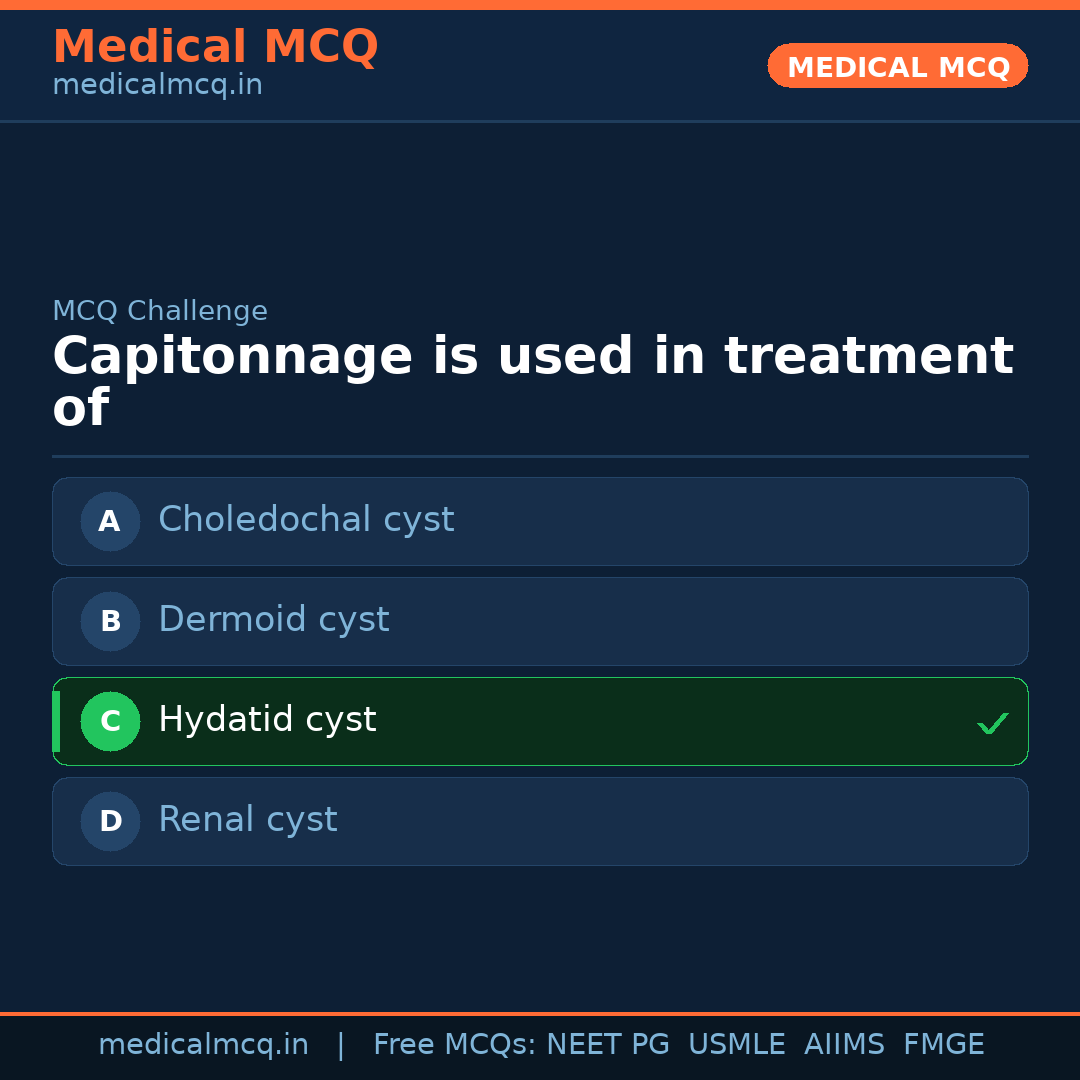Click USMLE in the footer

pos(736,1045)
